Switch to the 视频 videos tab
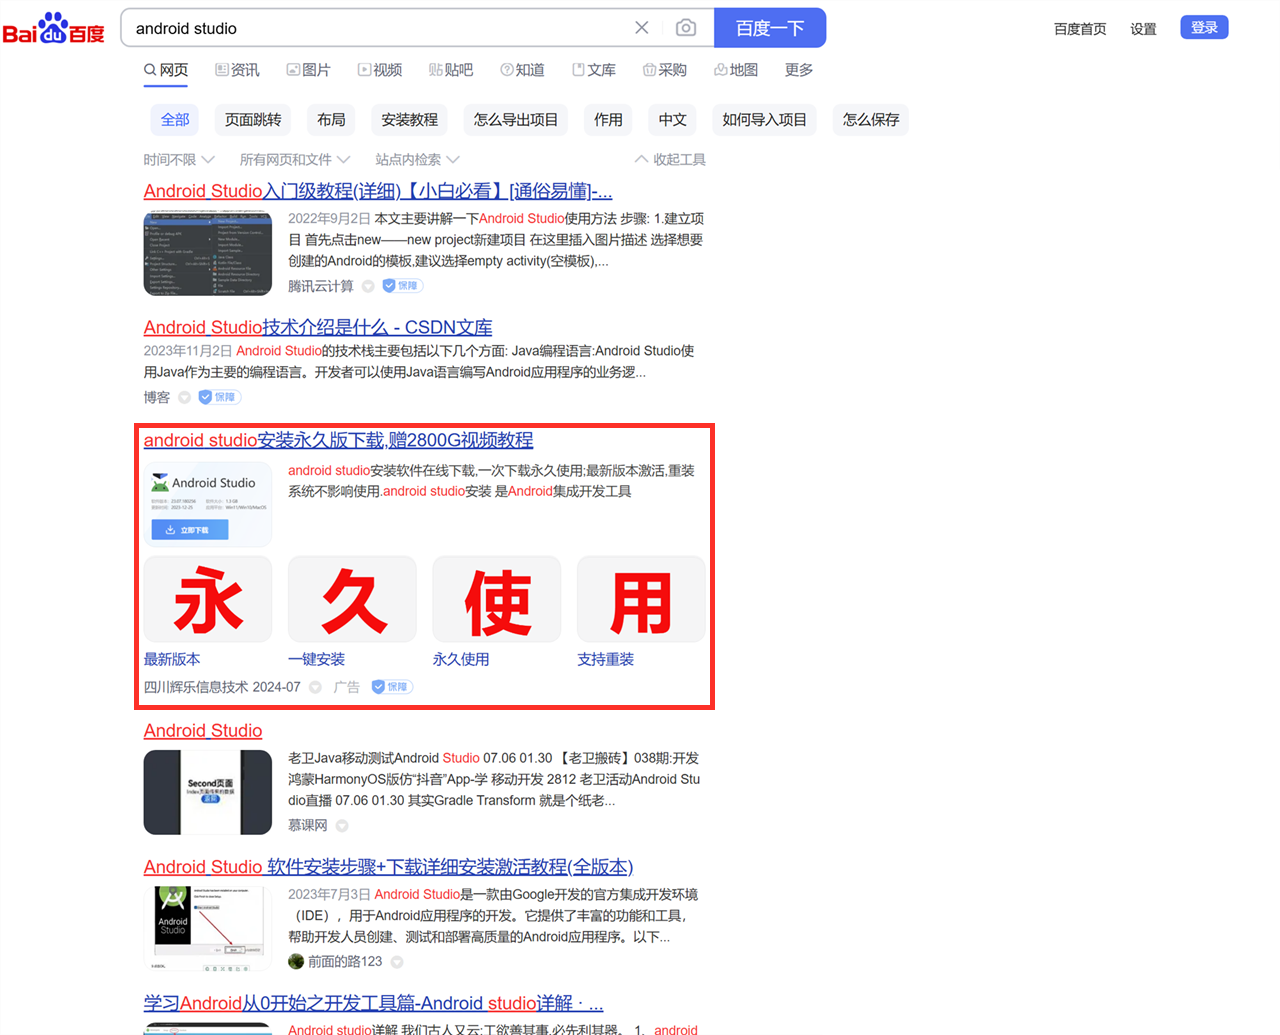 [x=380, y=70]
